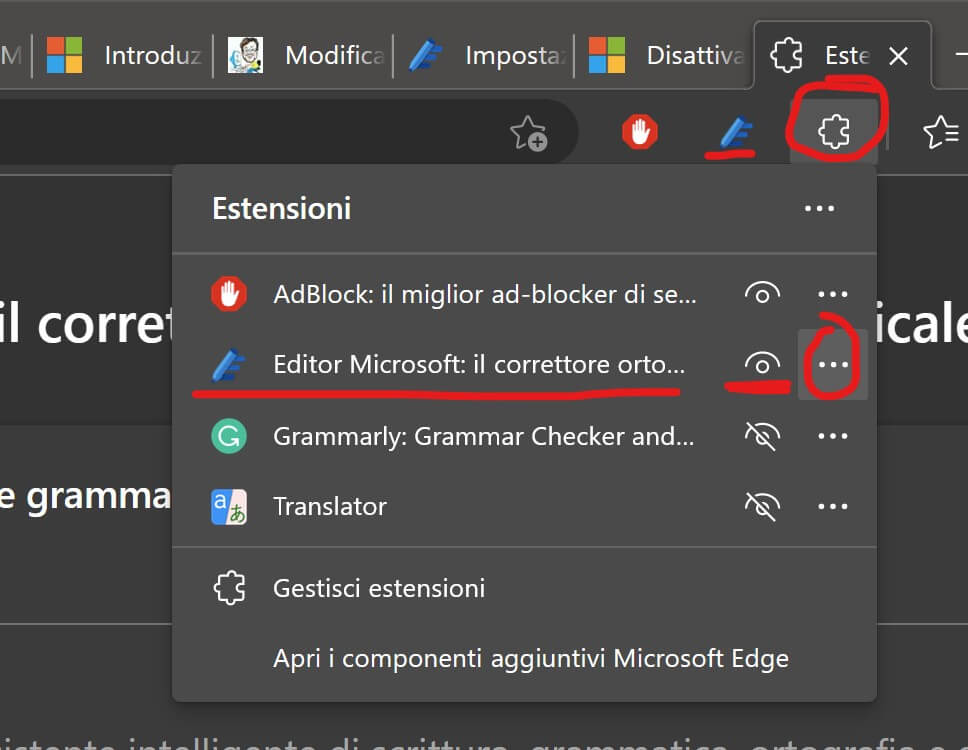Hide AdBlock from the toolbar

click(x=762, y=294)
